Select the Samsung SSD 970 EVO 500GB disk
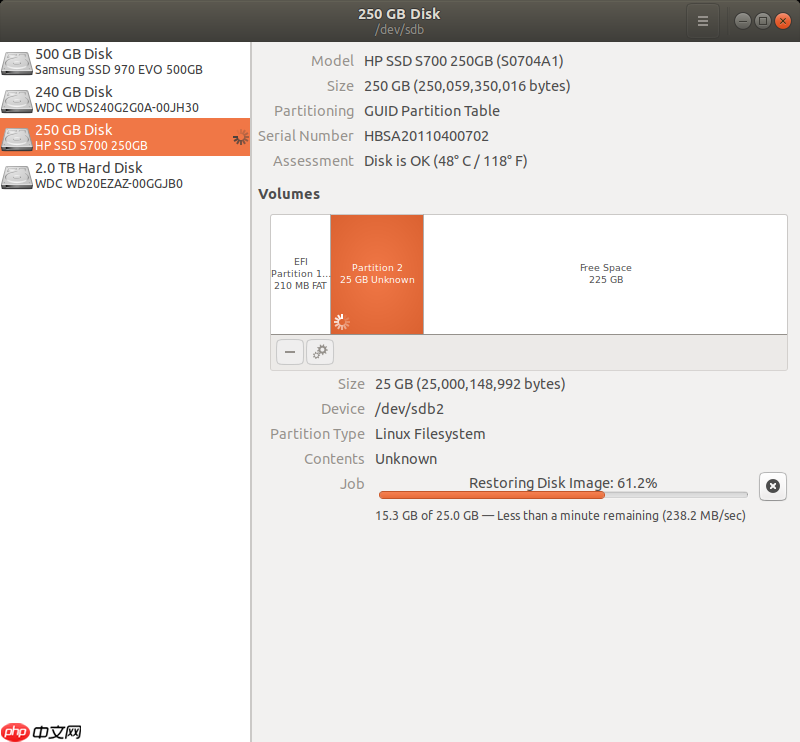Image resolution: width=800 pixels, height=742 pixels. (125, 61)
